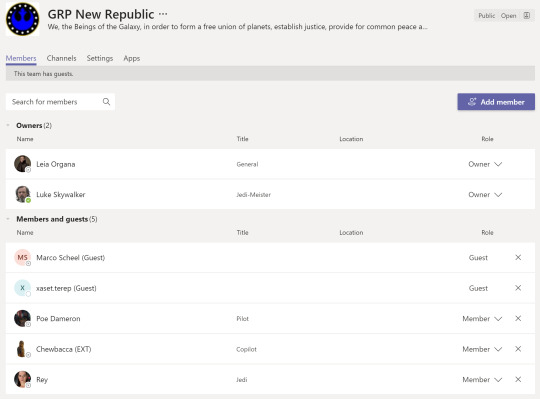The height and width of the screenshot is (399, 540).
Task: Click the GRP New Republic team title
Action: coord(101,14)
